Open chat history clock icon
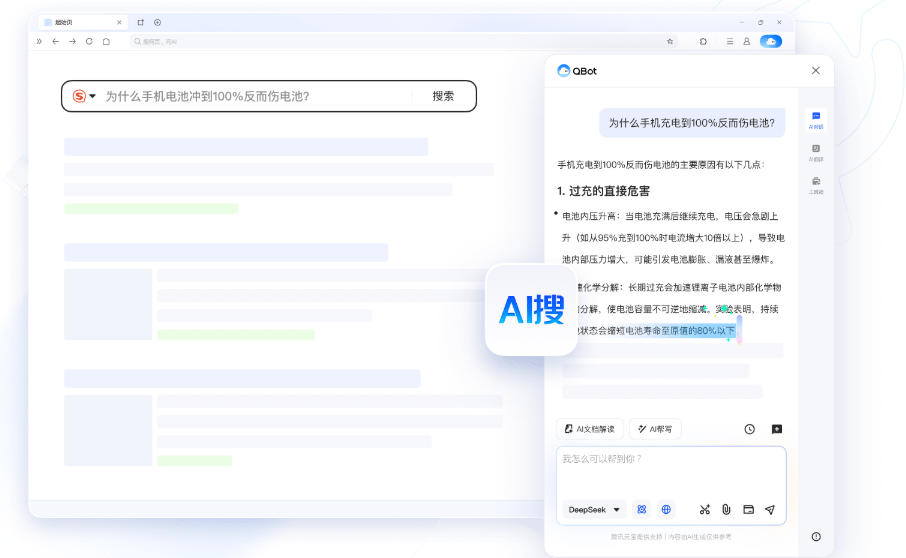 point(749,429)
